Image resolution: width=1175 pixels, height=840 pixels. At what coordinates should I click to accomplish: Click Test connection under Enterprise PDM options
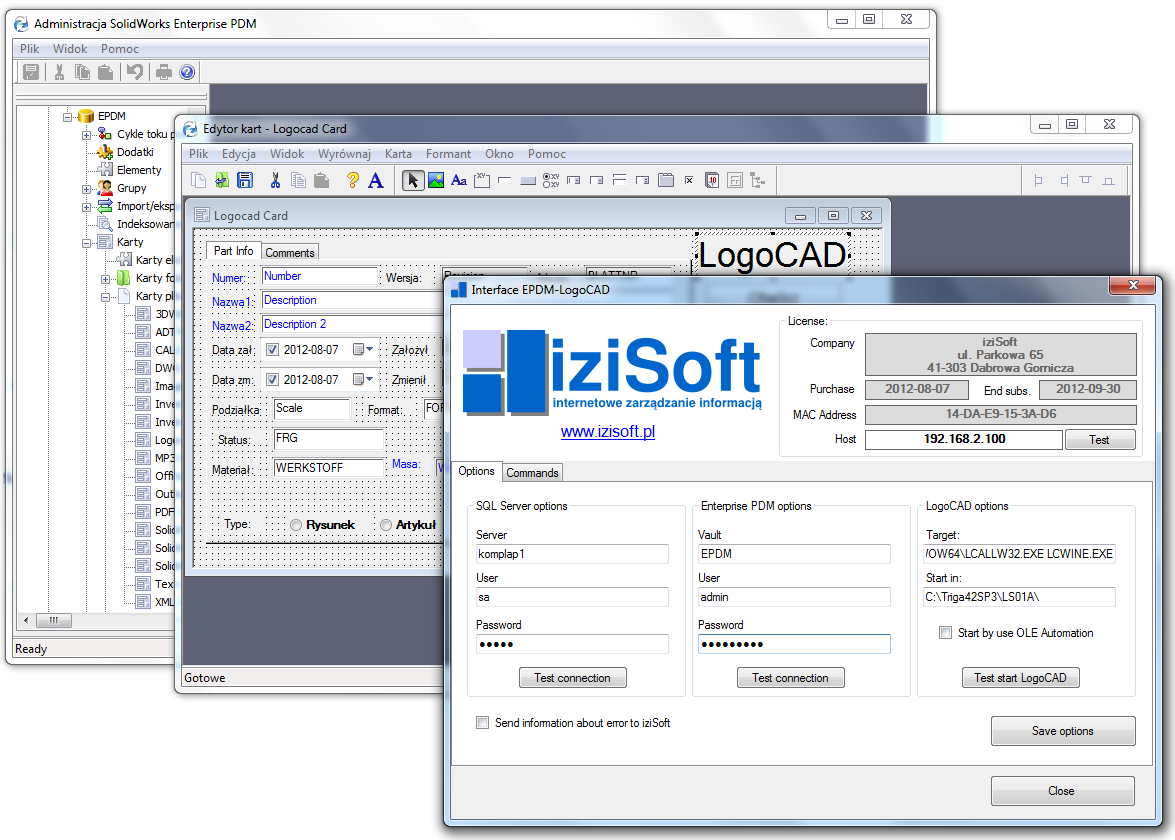point(791,677)
